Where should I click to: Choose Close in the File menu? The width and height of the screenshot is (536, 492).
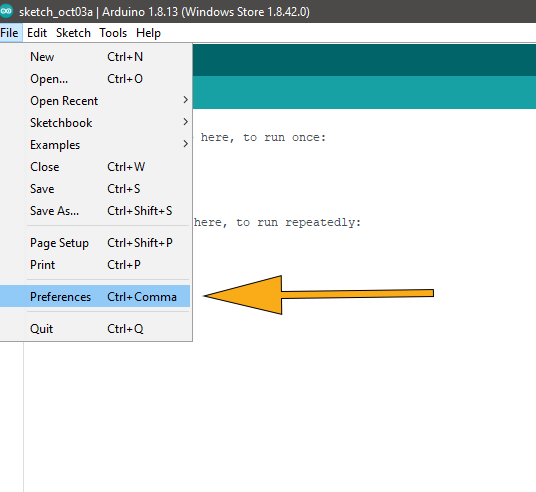(x=95, y=167)
